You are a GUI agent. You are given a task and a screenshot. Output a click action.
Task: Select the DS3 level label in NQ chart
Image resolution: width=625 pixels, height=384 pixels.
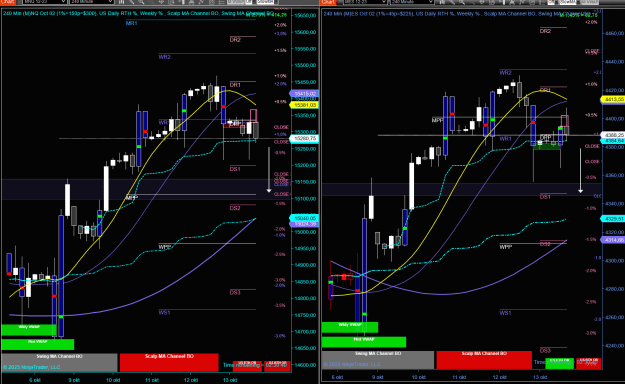[235, 292]
